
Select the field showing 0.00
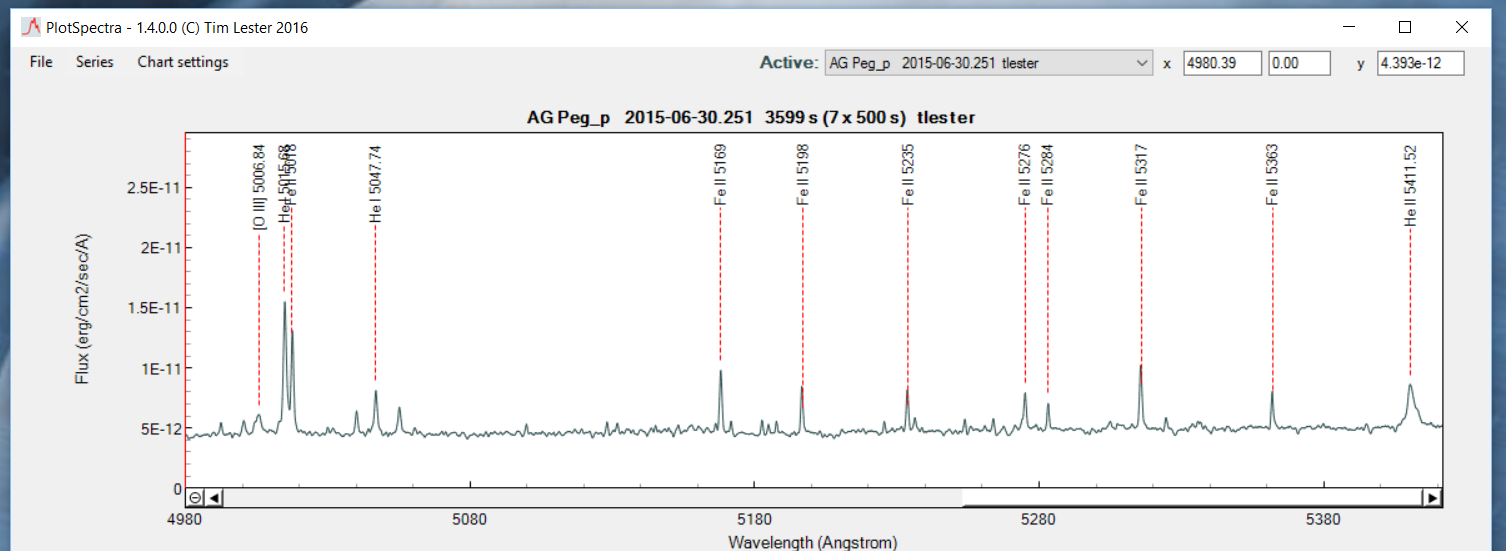(x=1299, y=64)
